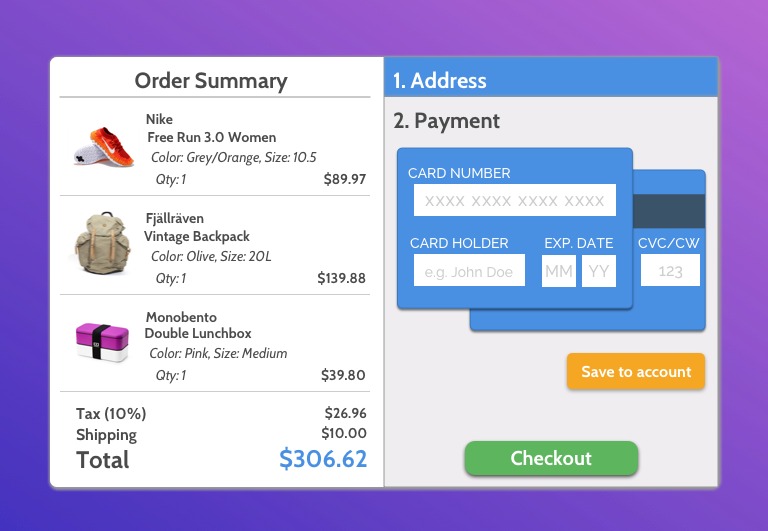Click the dark magnetic stripe on card back
Screen dimensions: 768x531
click(669, 211)
